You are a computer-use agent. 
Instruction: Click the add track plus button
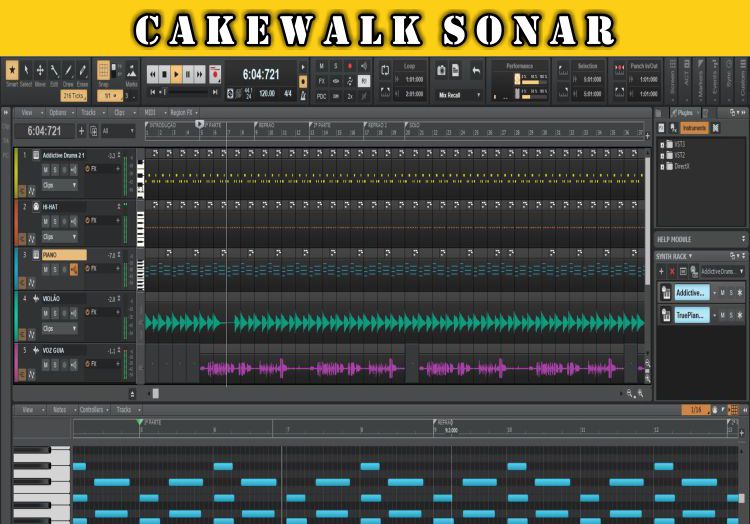(x=81, y=131)
